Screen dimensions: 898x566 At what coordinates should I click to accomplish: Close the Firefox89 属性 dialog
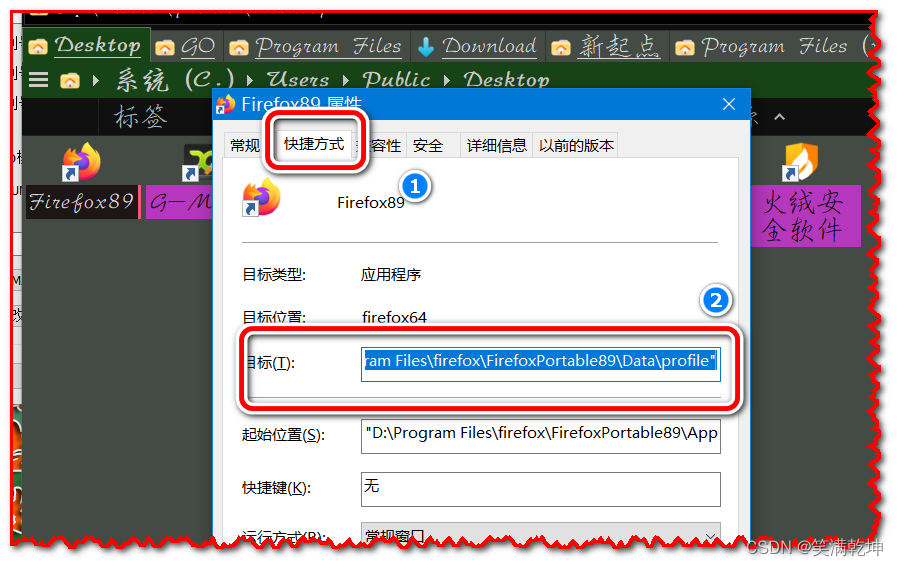coord(728,104)
